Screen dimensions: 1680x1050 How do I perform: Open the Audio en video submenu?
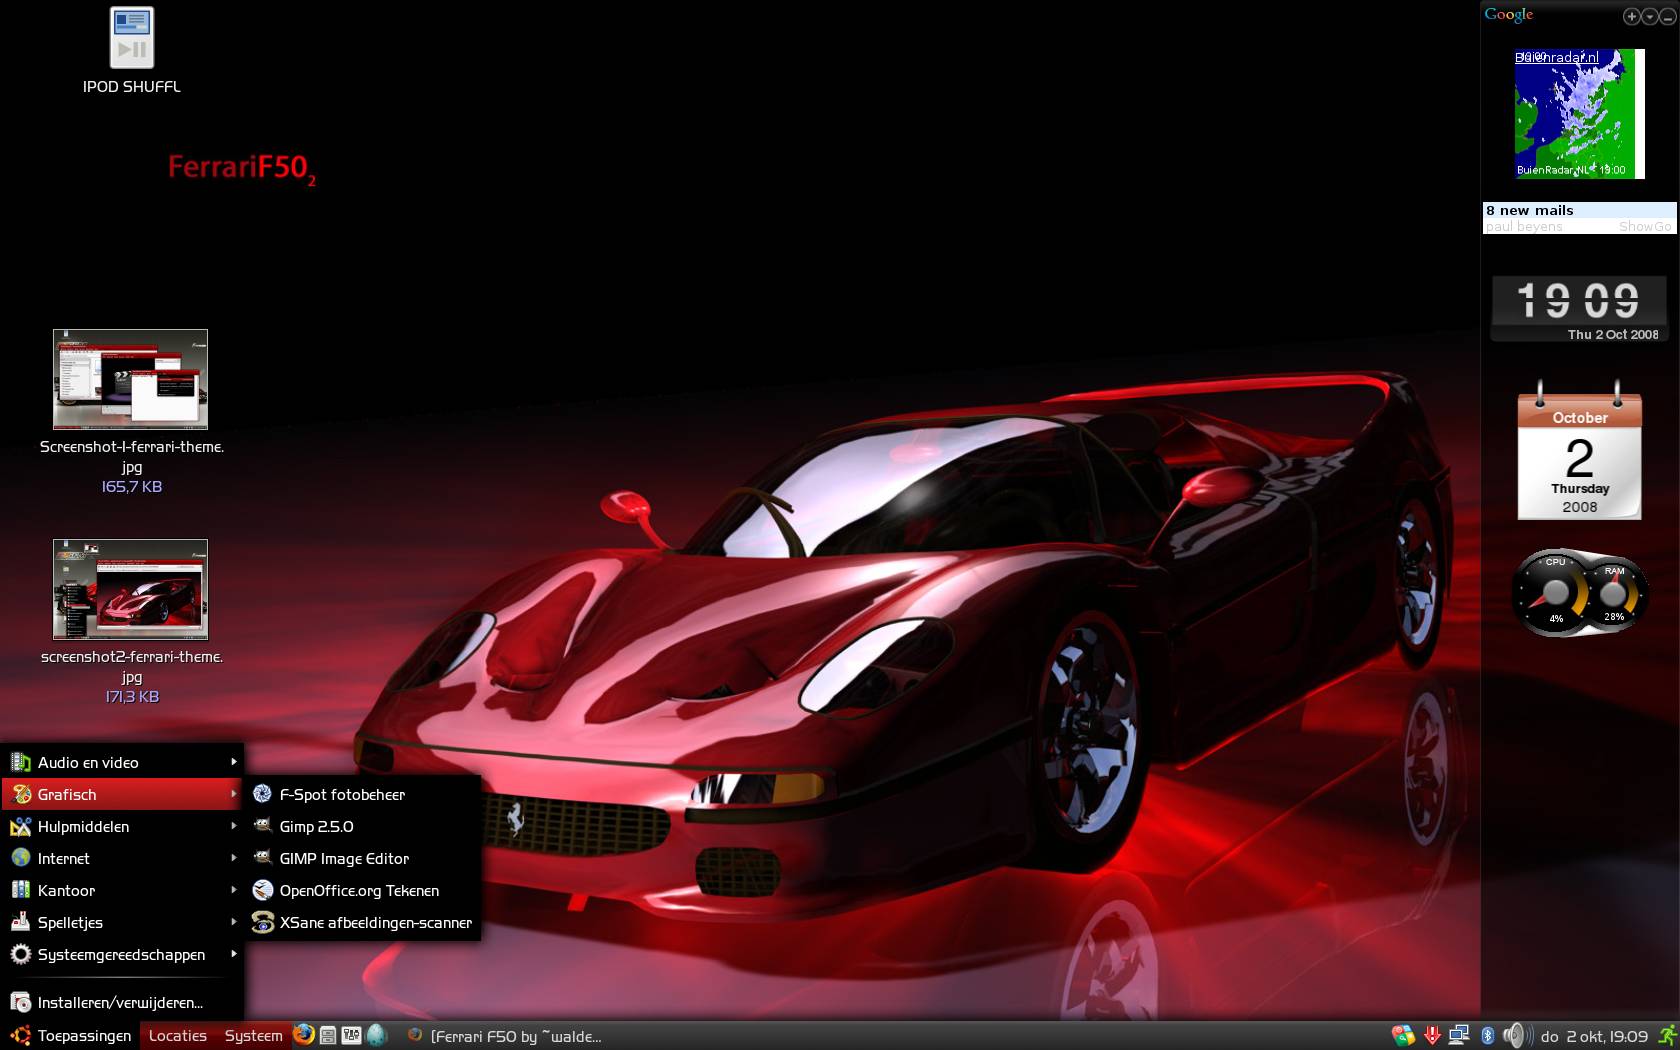coord(122,762)
